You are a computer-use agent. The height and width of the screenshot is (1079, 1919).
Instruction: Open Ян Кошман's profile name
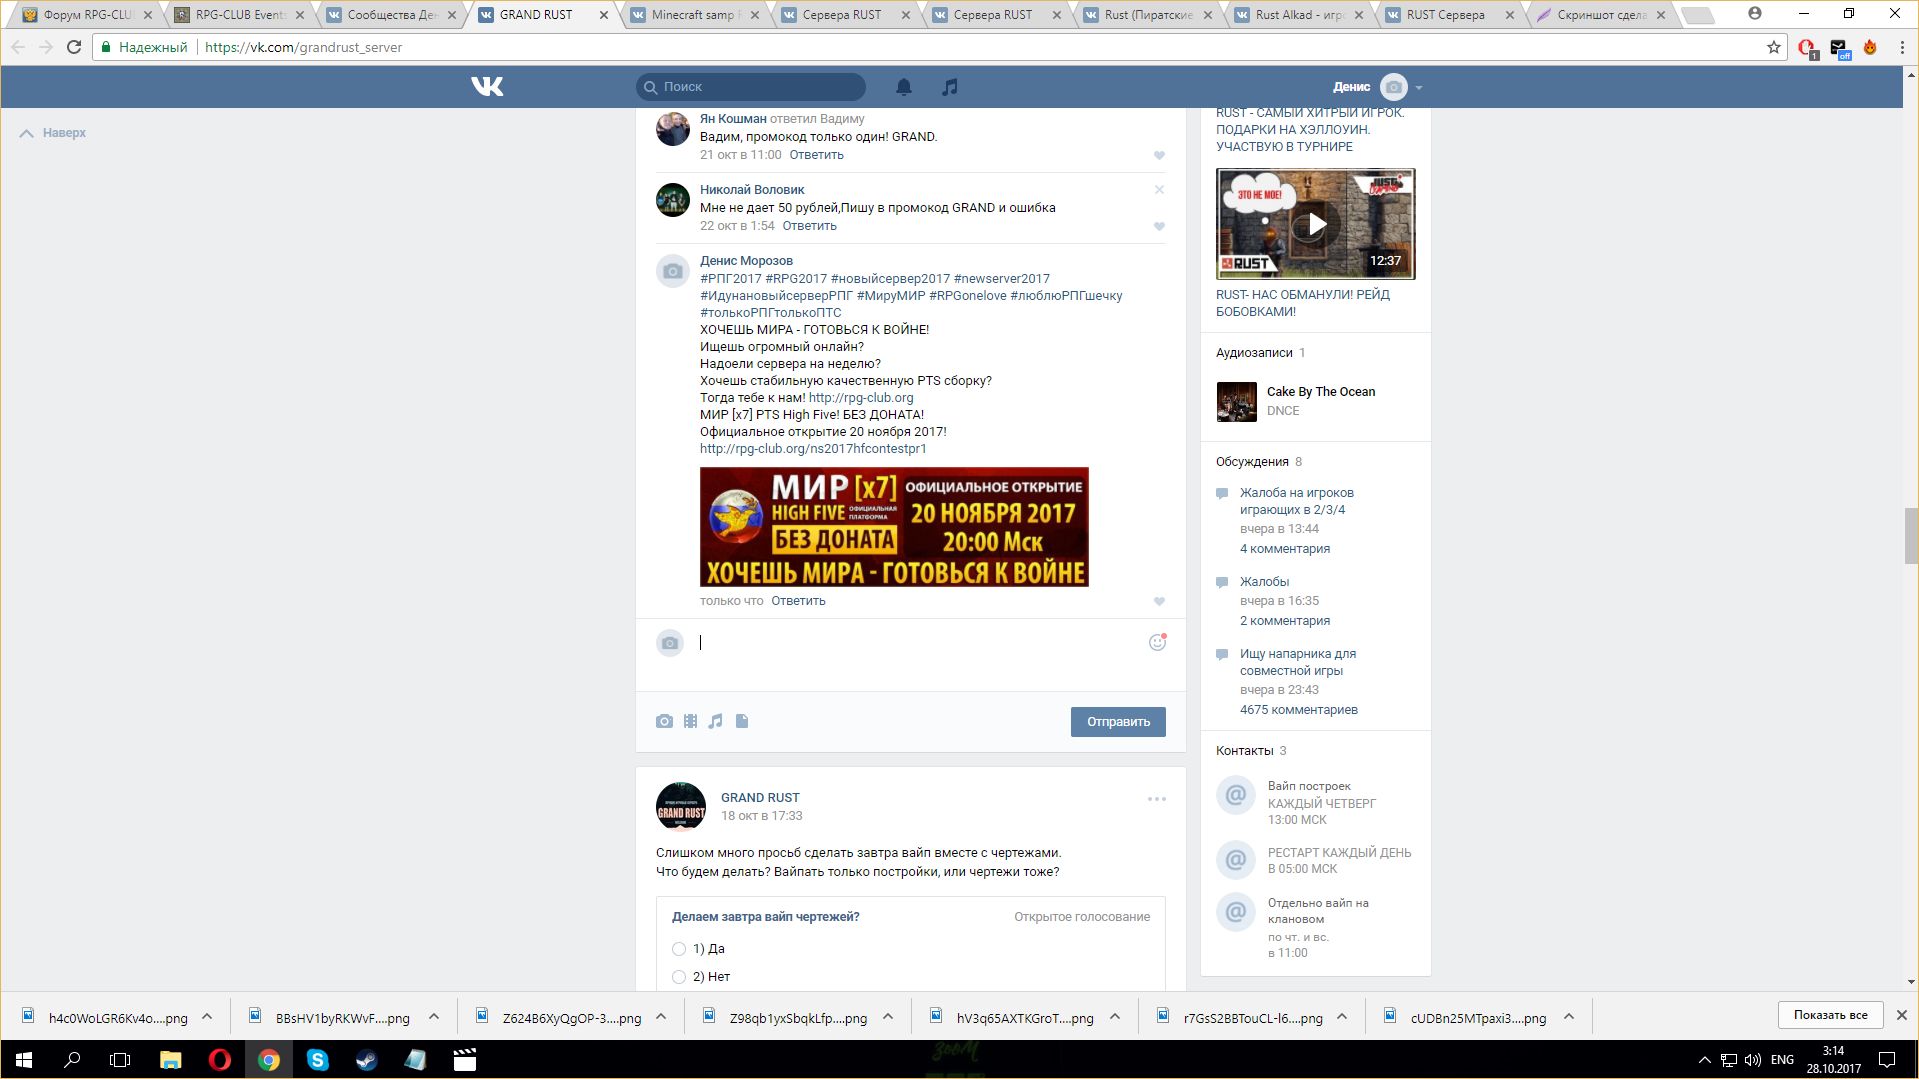[733, 119]
